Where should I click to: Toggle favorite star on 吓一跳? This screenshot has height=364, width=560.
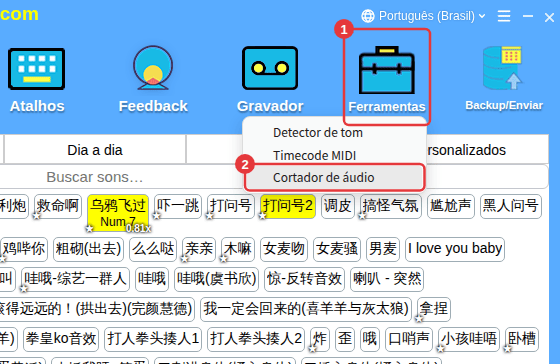(156, 216)
